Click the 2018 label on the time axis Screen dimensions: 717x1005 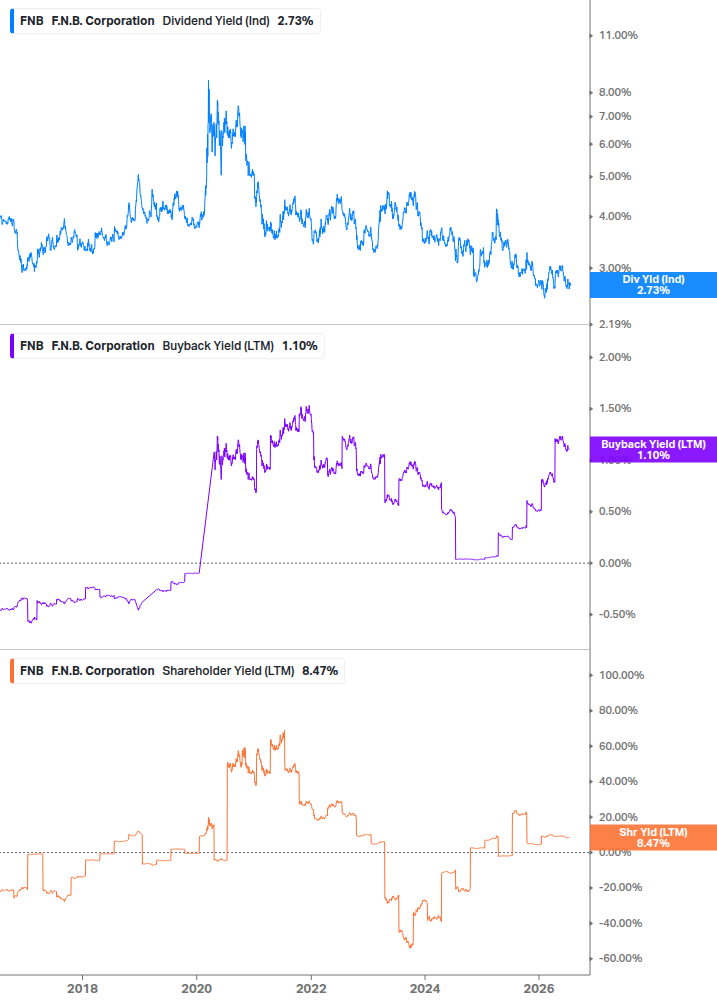click(x=83, y=989)
